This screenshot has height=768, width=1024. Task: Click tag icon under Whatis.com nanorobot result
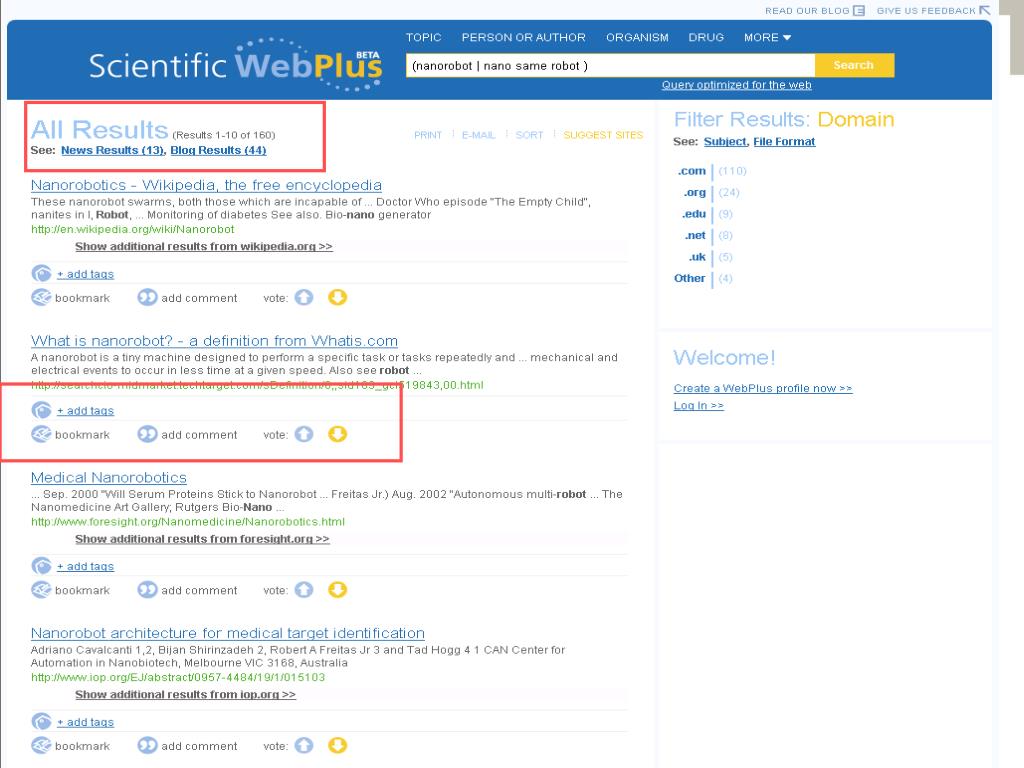pyautogui.click(x=41, y=410)
